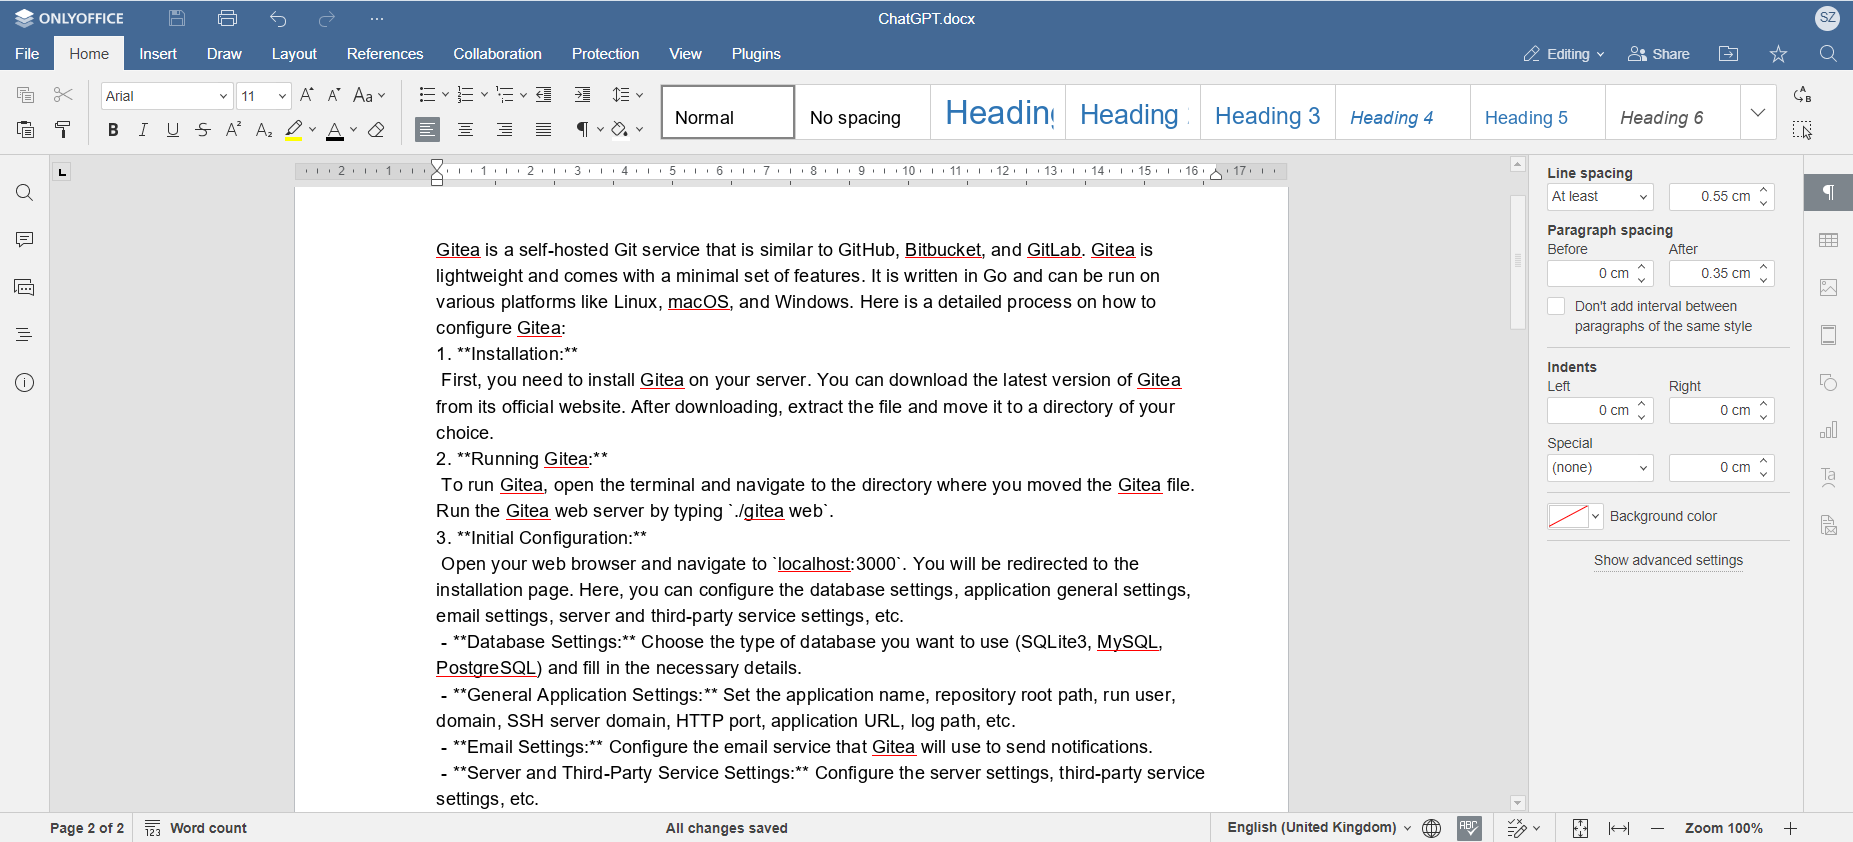Clear formatting with the eraser icon
This screenshot has width=1853, height=842.
coord(377,130)
